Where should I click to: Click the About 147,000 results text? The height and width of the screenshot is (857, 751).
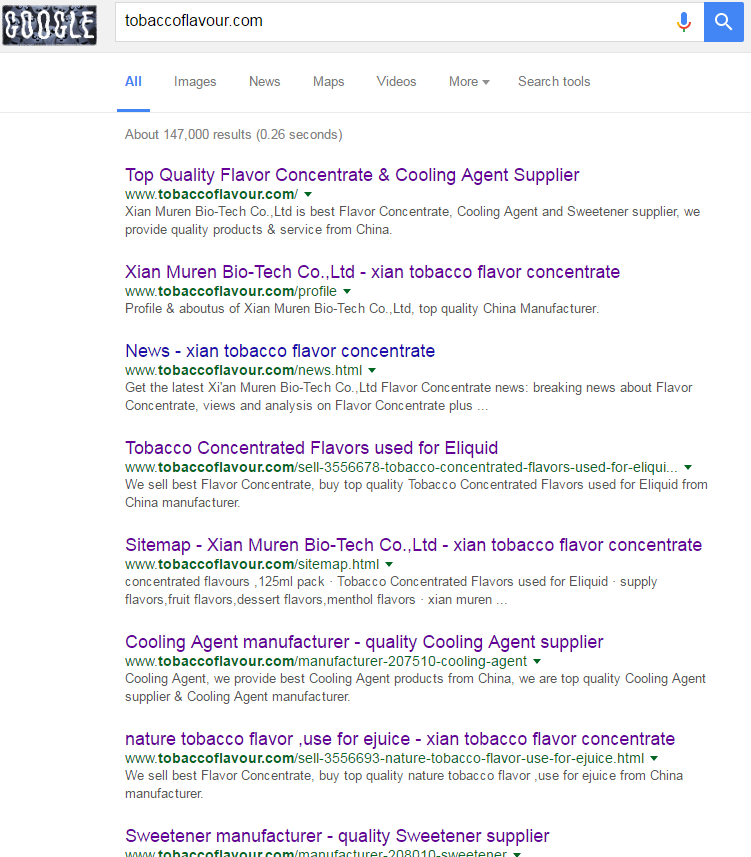pos(233,134)
